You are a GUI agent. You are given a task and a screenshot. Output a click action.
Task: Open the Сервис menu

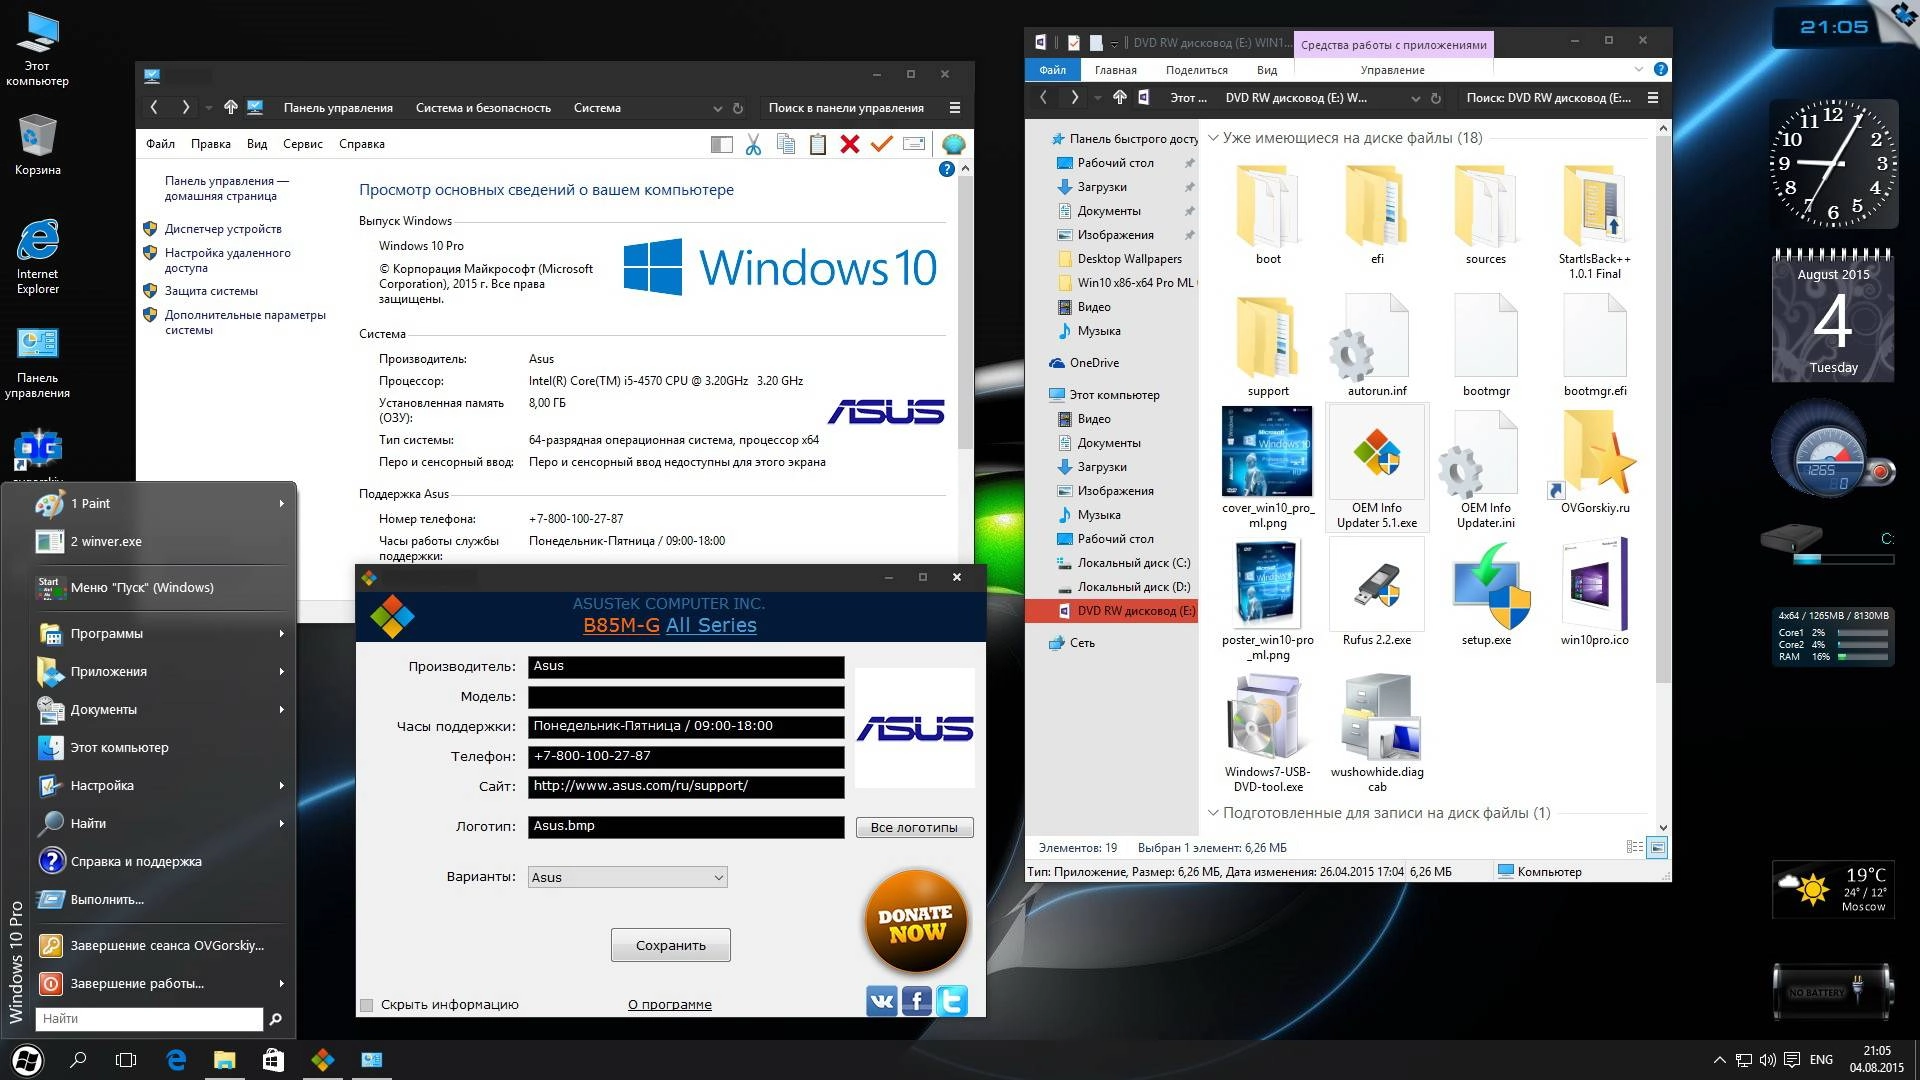pyautogui.click(x=303, y=143)
